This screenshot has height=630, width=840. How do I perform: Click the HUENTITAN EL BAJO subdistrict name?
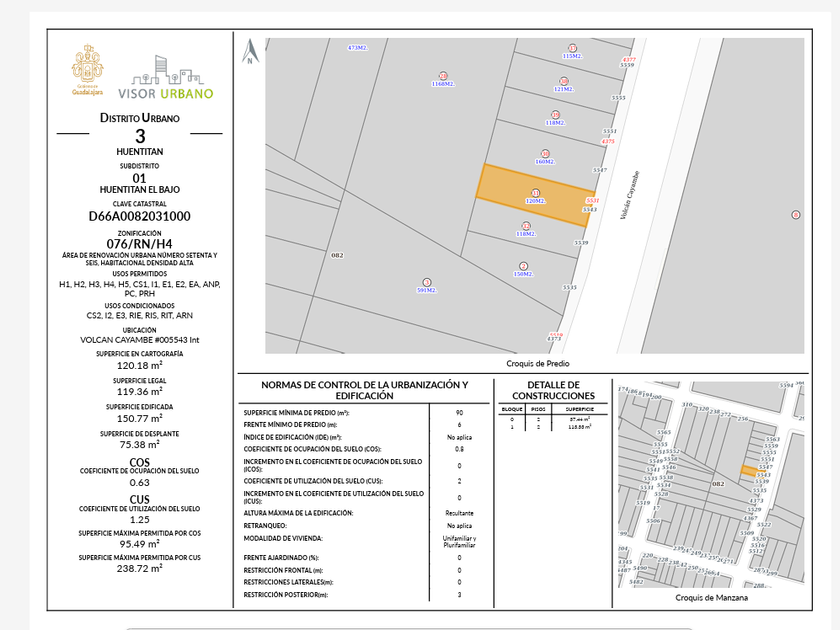(140, 190)
